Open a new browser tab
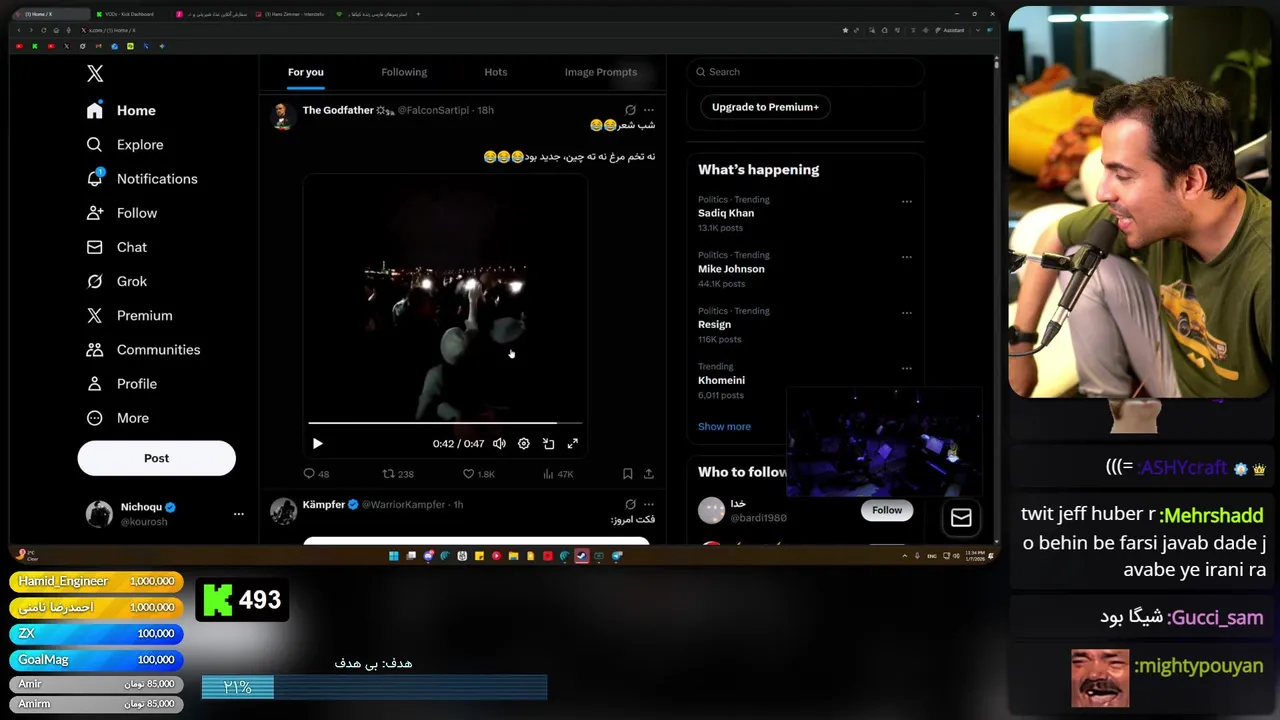The width and height of the screenshot is (1280, 720). pos(418,14)
